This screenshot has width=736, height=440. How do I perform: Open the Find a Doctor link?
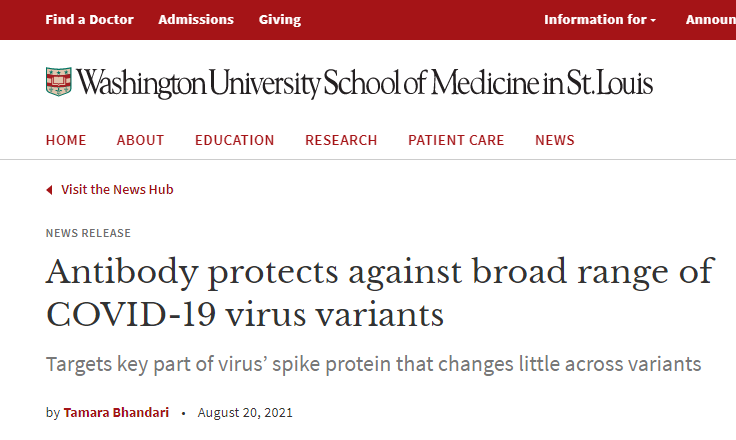pos(89,20)
